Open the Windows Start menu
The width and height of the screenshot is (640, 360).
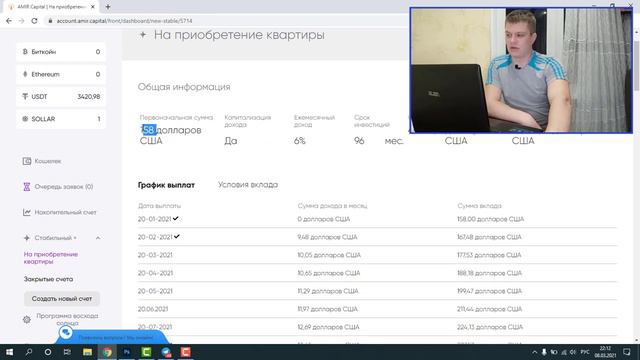click(9, 352)
